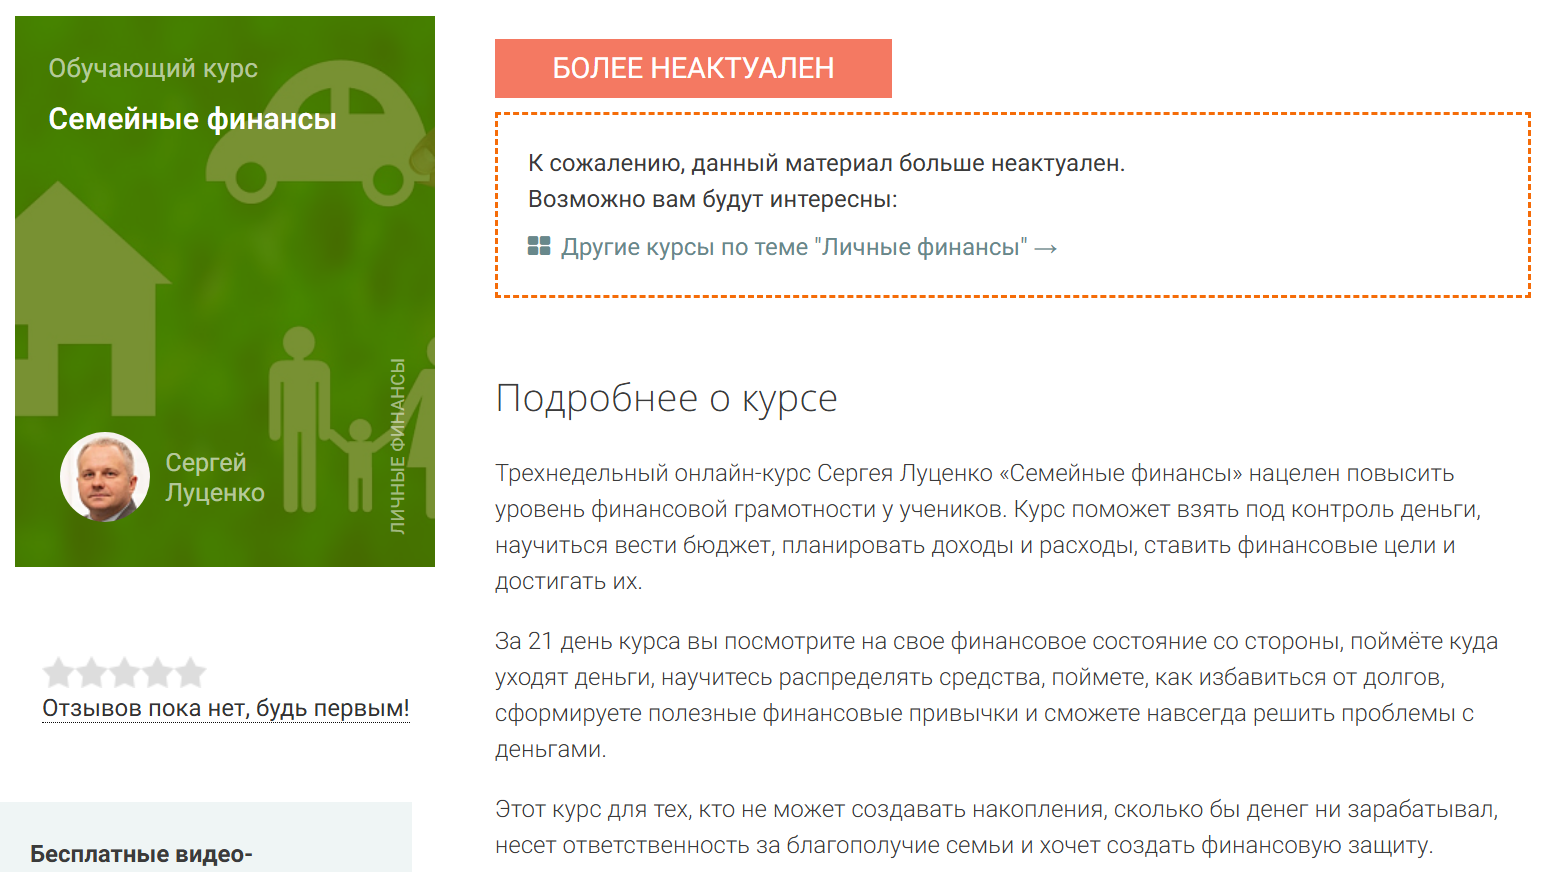The width and height of the screenshot is (1567, 872).
Task: Open 'Другие курсы по теме Личные финансы' link
Action: (x=808, y=247)
